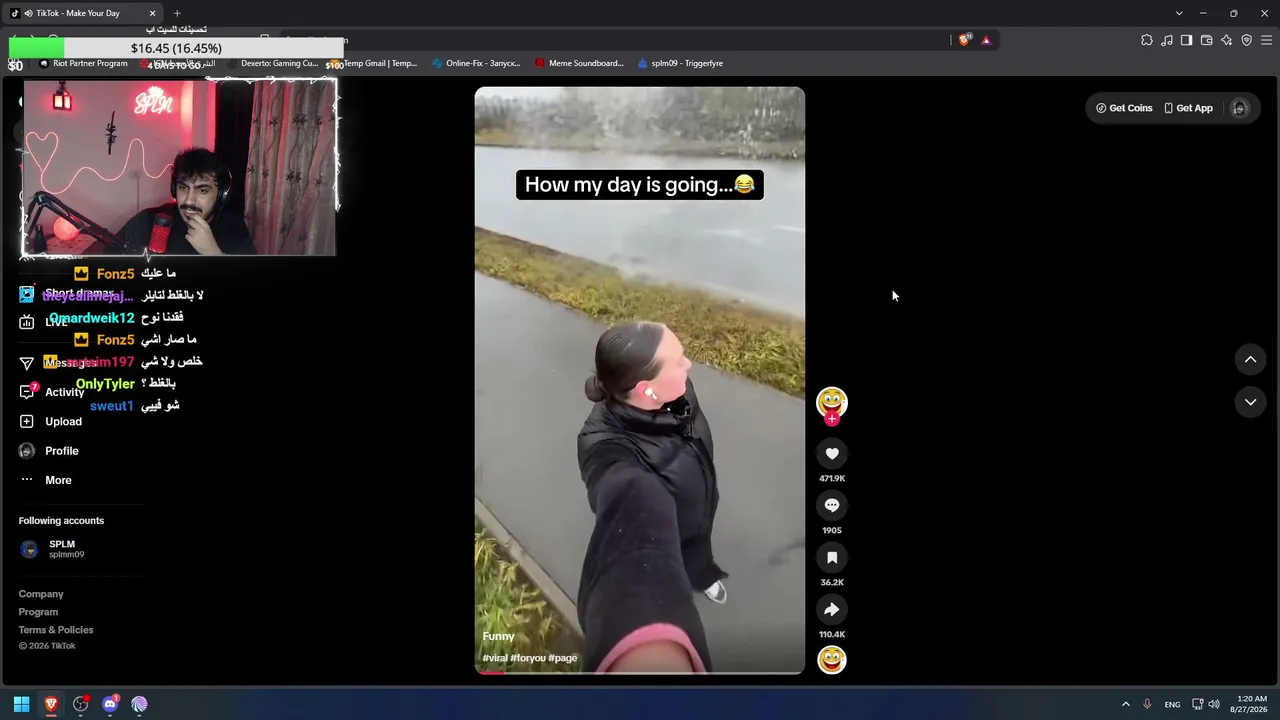Open the spinning sound disc below share
This screenshot has width=1280, height=720.
tap(832, 660)
